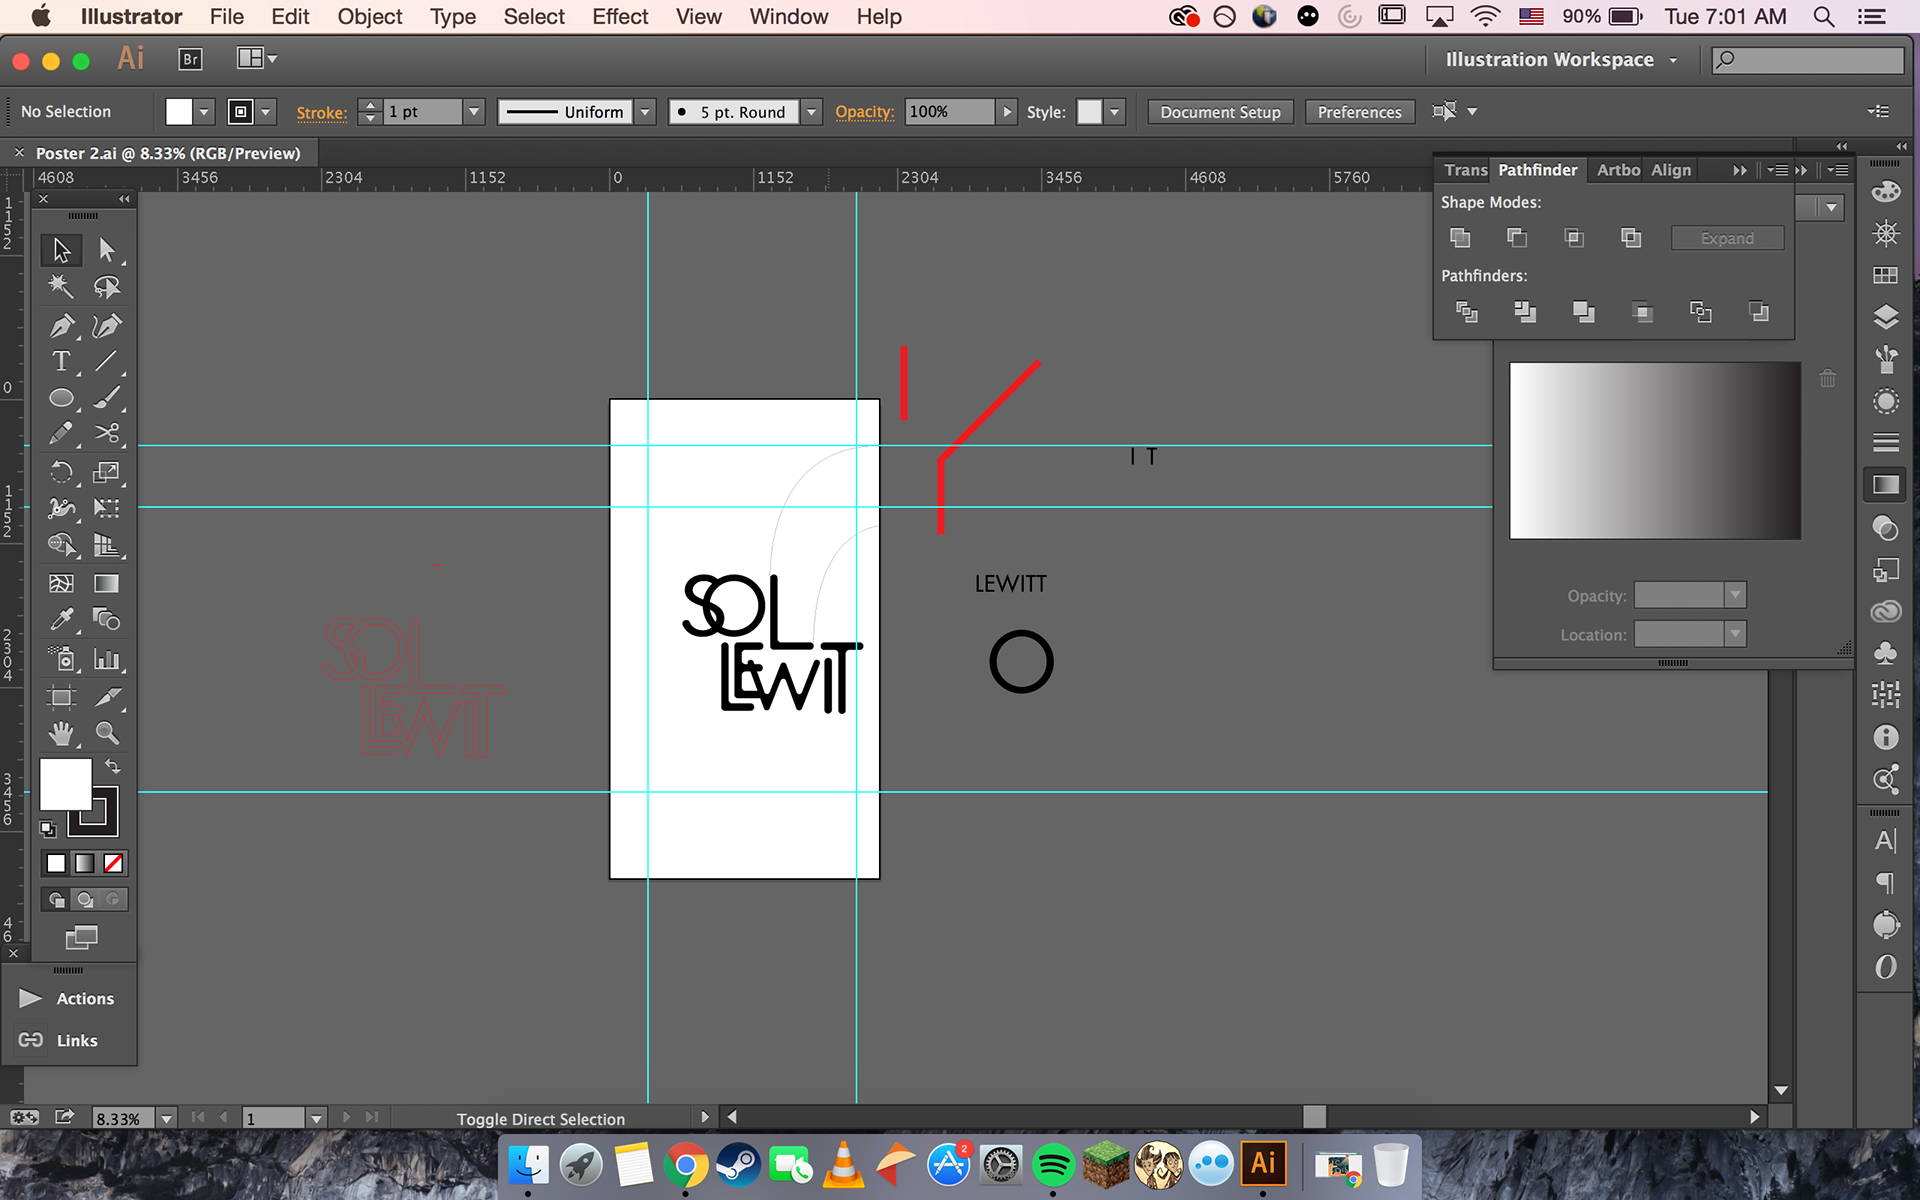Click the white Fill color box
Image resolution: width=1920 pixels, height=1200 pixels.
65,784
